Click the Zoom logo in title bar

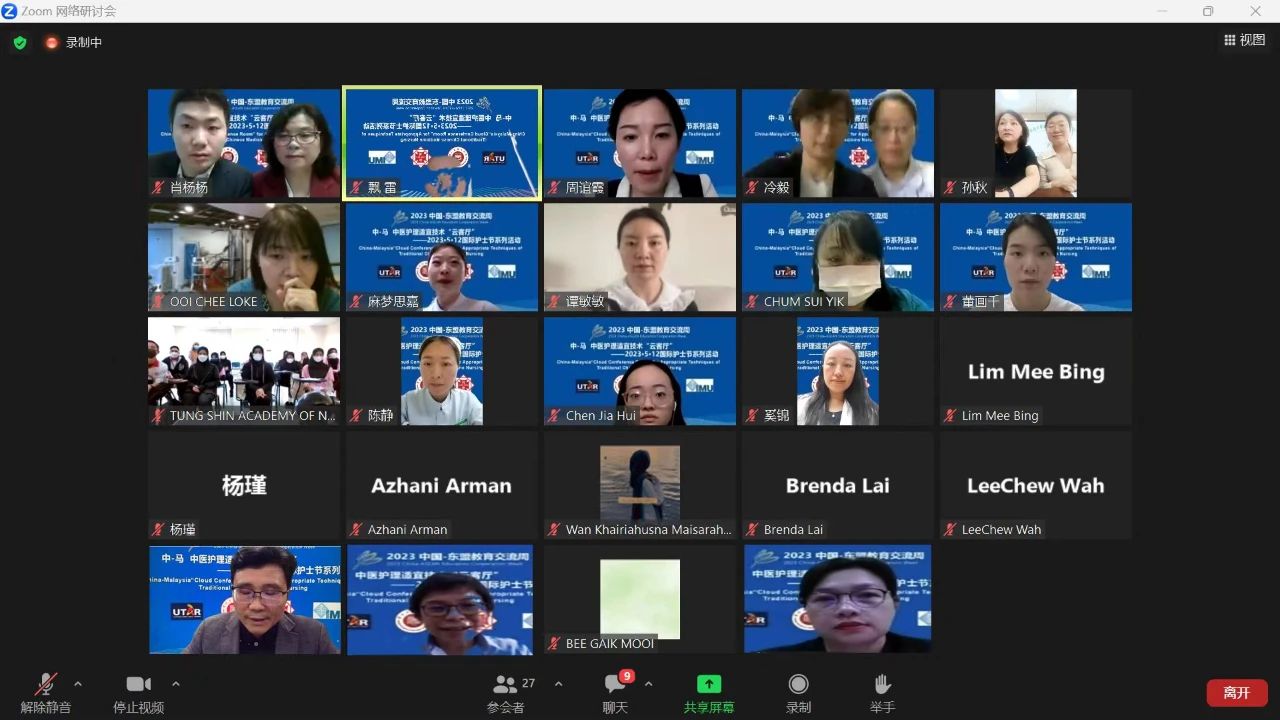10,11
